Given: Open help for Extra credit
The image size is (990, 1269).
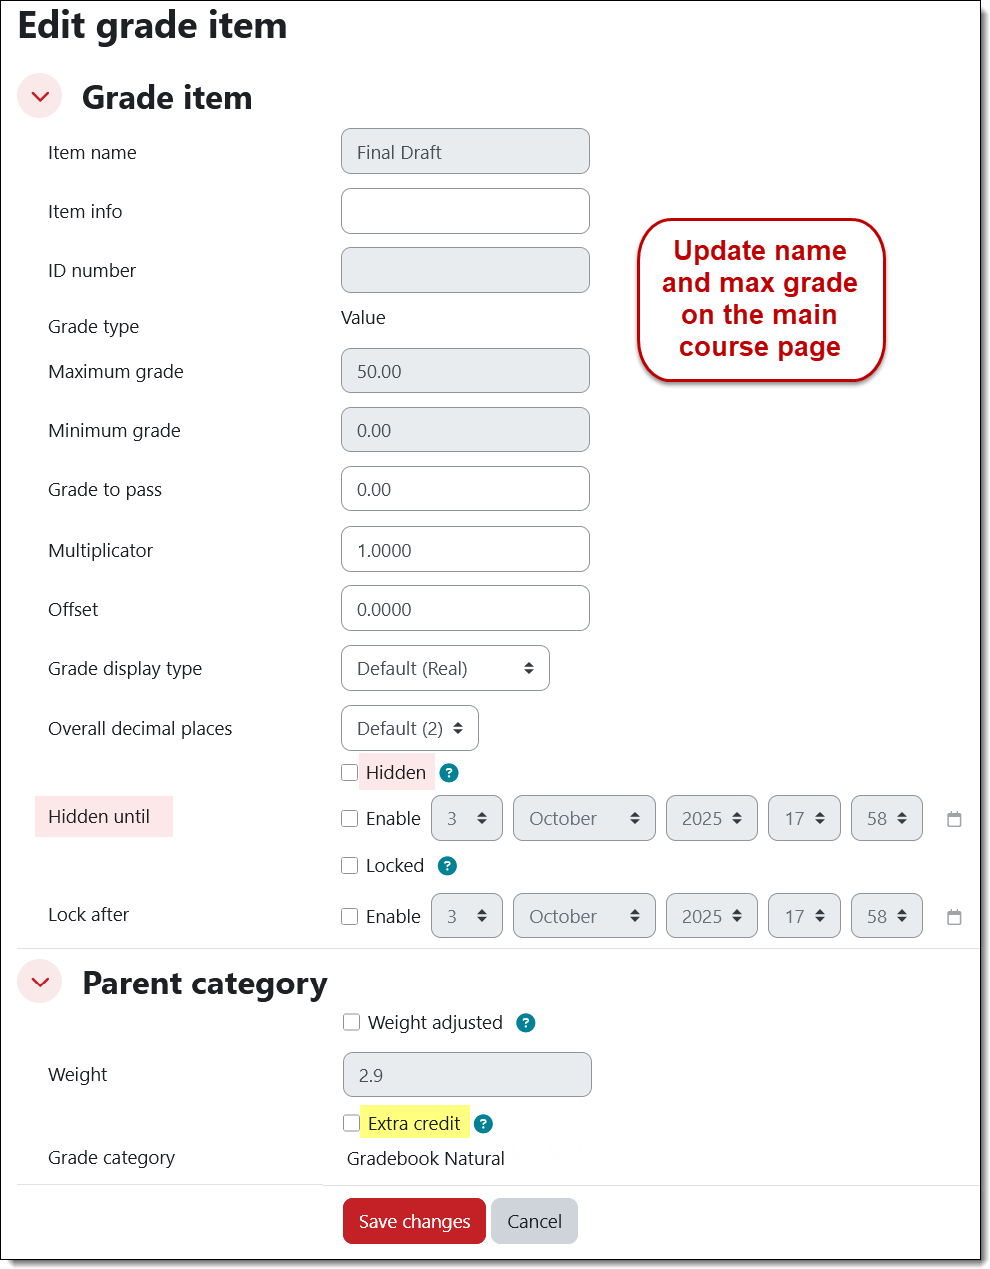Looking at the screenshot, I should point(483,1124).
